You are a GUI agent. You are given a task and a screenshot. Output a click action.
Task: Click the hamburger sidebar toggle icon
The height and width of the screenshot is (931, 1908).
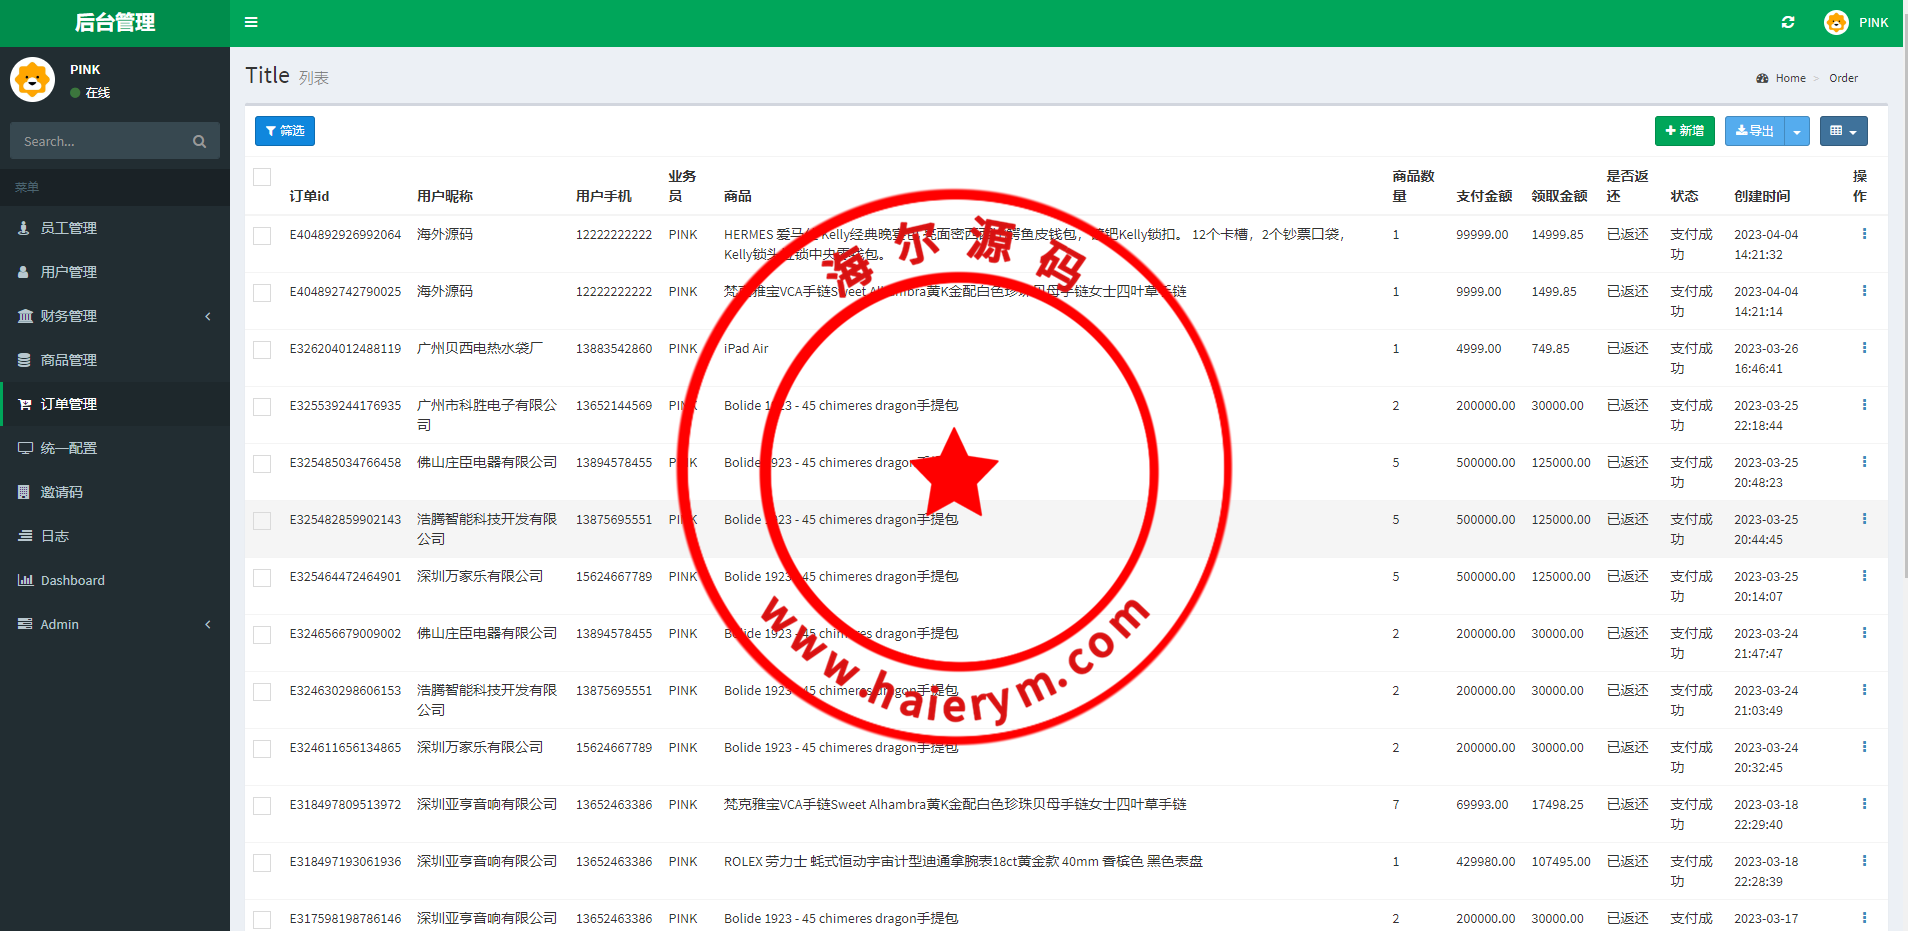click(x=251, y=22)
